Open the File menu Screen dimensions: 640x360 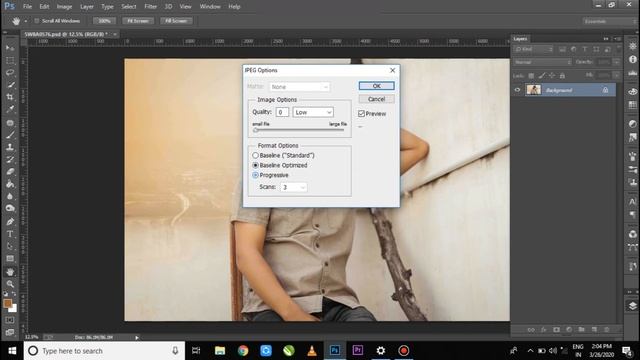pyautogui.click(x=27, y=7)
